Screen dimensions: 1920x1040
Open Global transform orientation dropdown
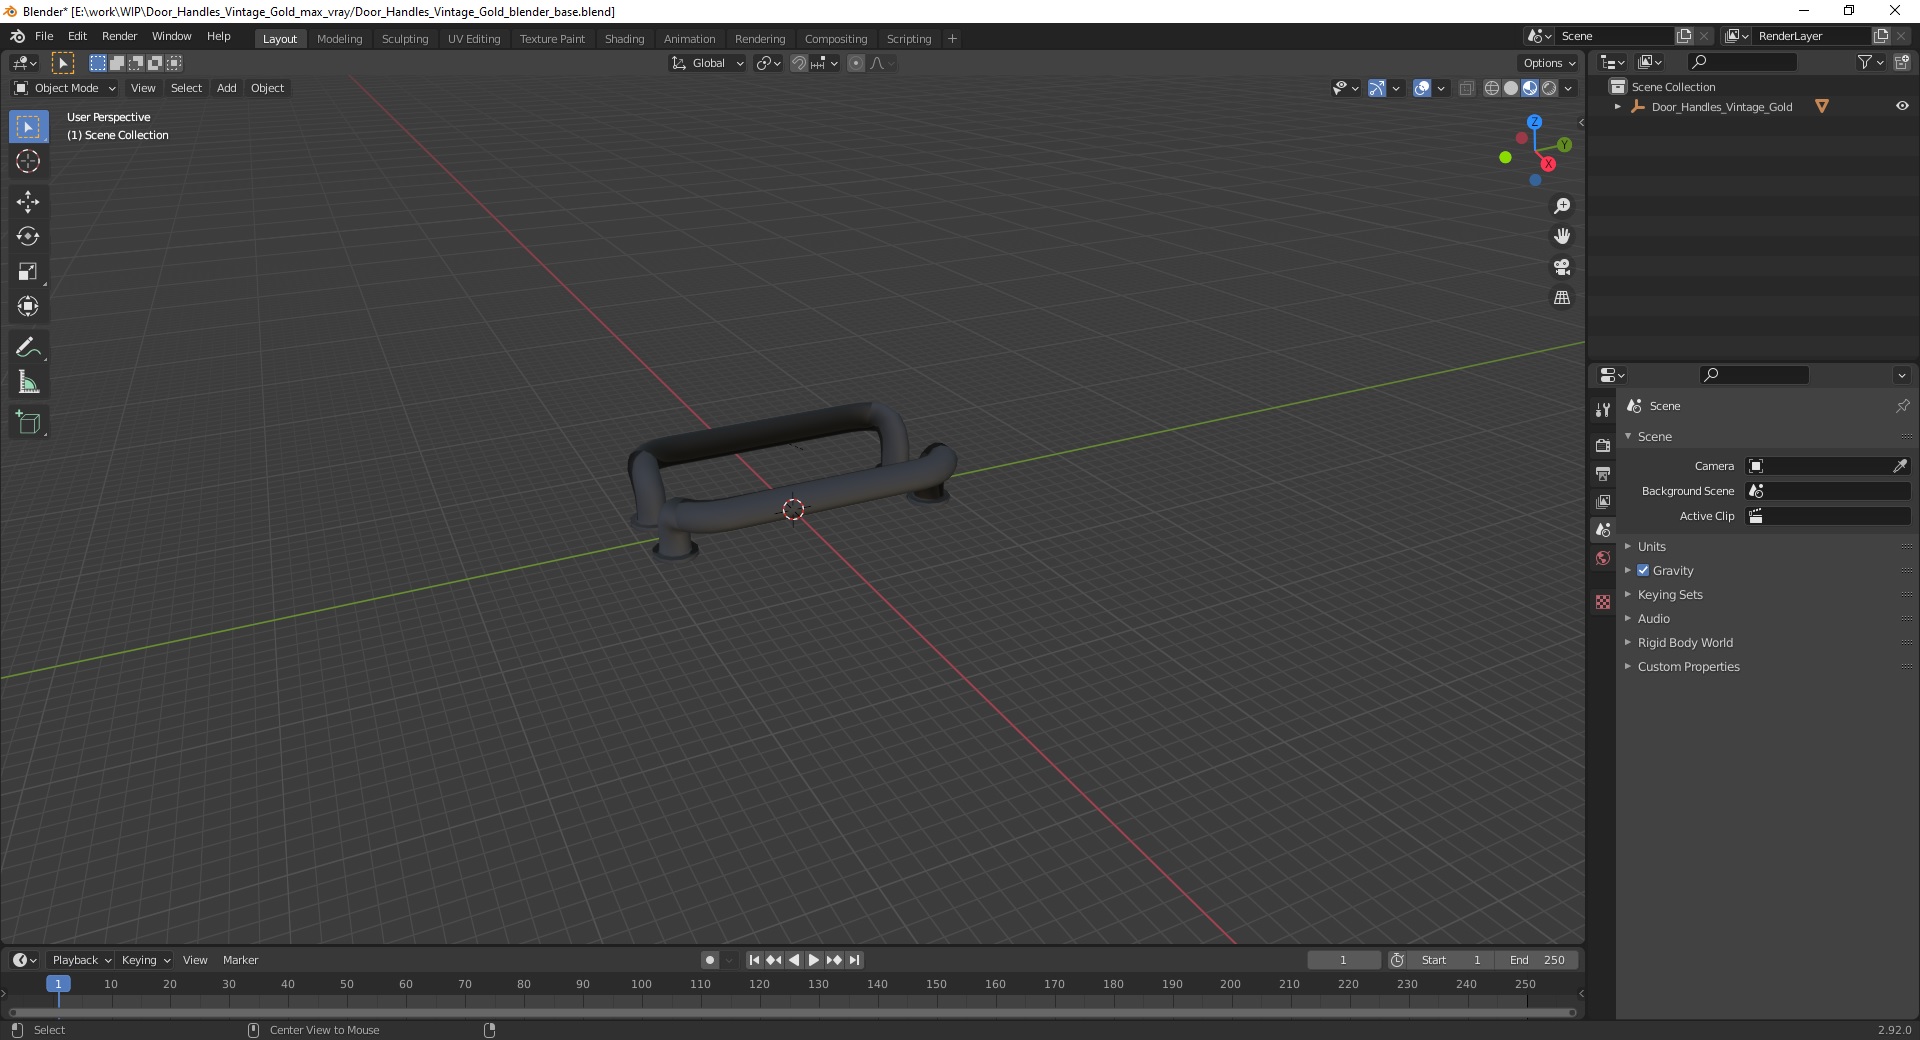[x=708, y=63]
